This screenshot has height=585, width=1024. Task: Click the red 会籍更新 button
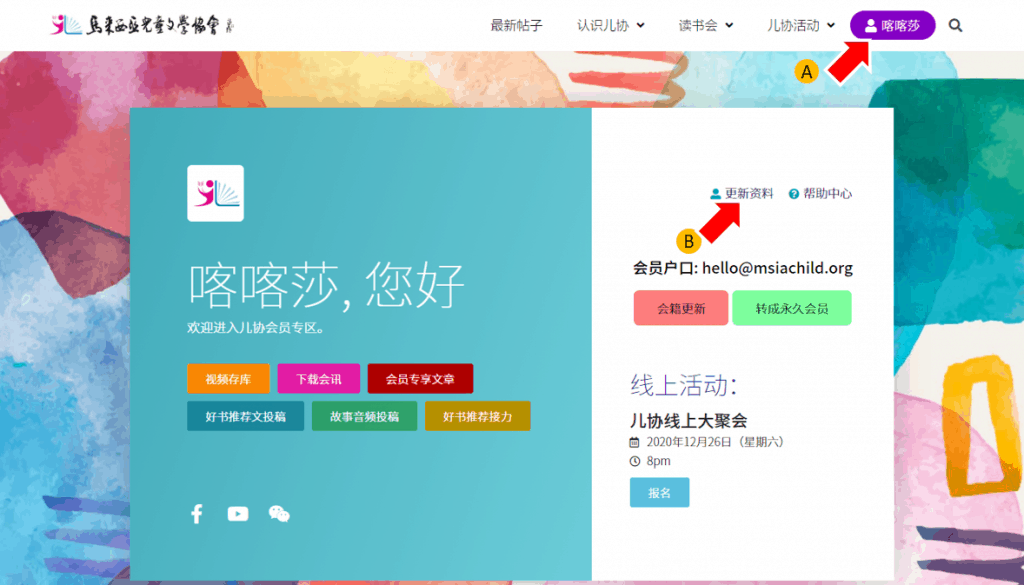click(x=680, y=308)
